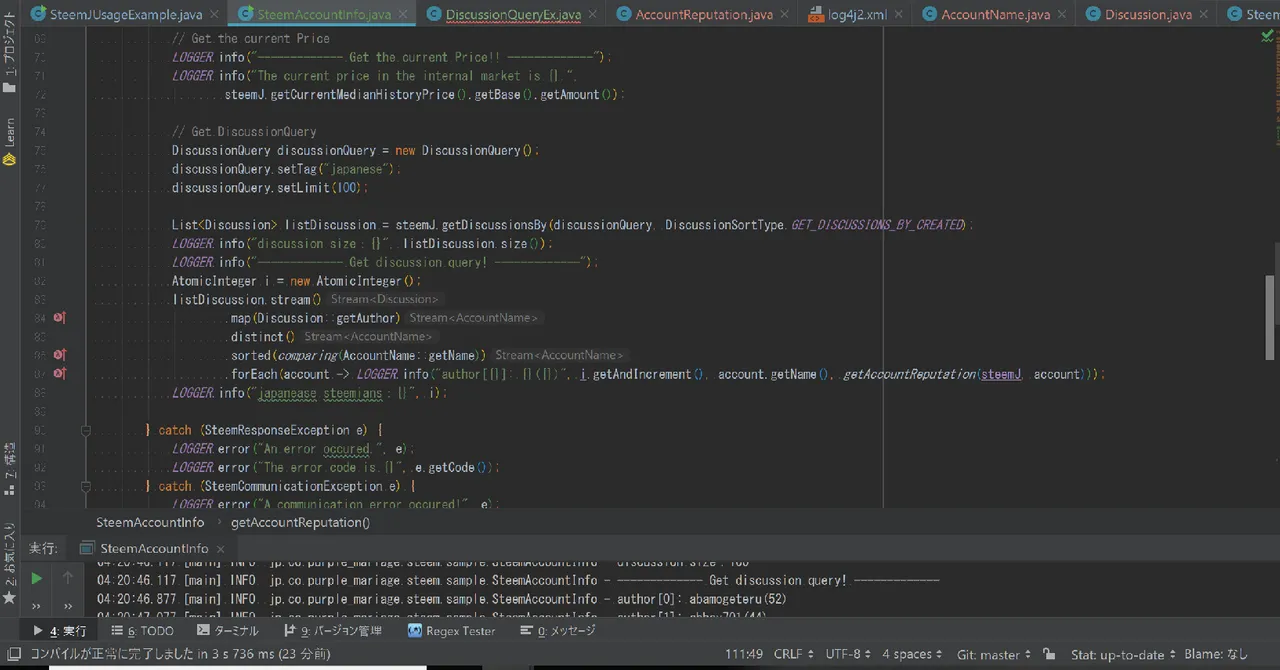Open the Favorites star tool window

pyautogui.click(x=9, y=565)
